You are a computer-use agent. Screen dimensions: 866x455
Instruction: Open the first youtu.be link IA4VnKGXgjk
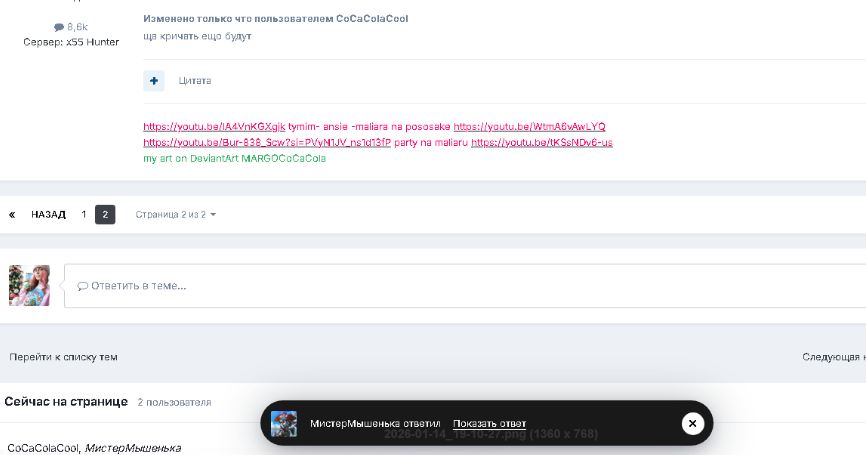[214, 126]
